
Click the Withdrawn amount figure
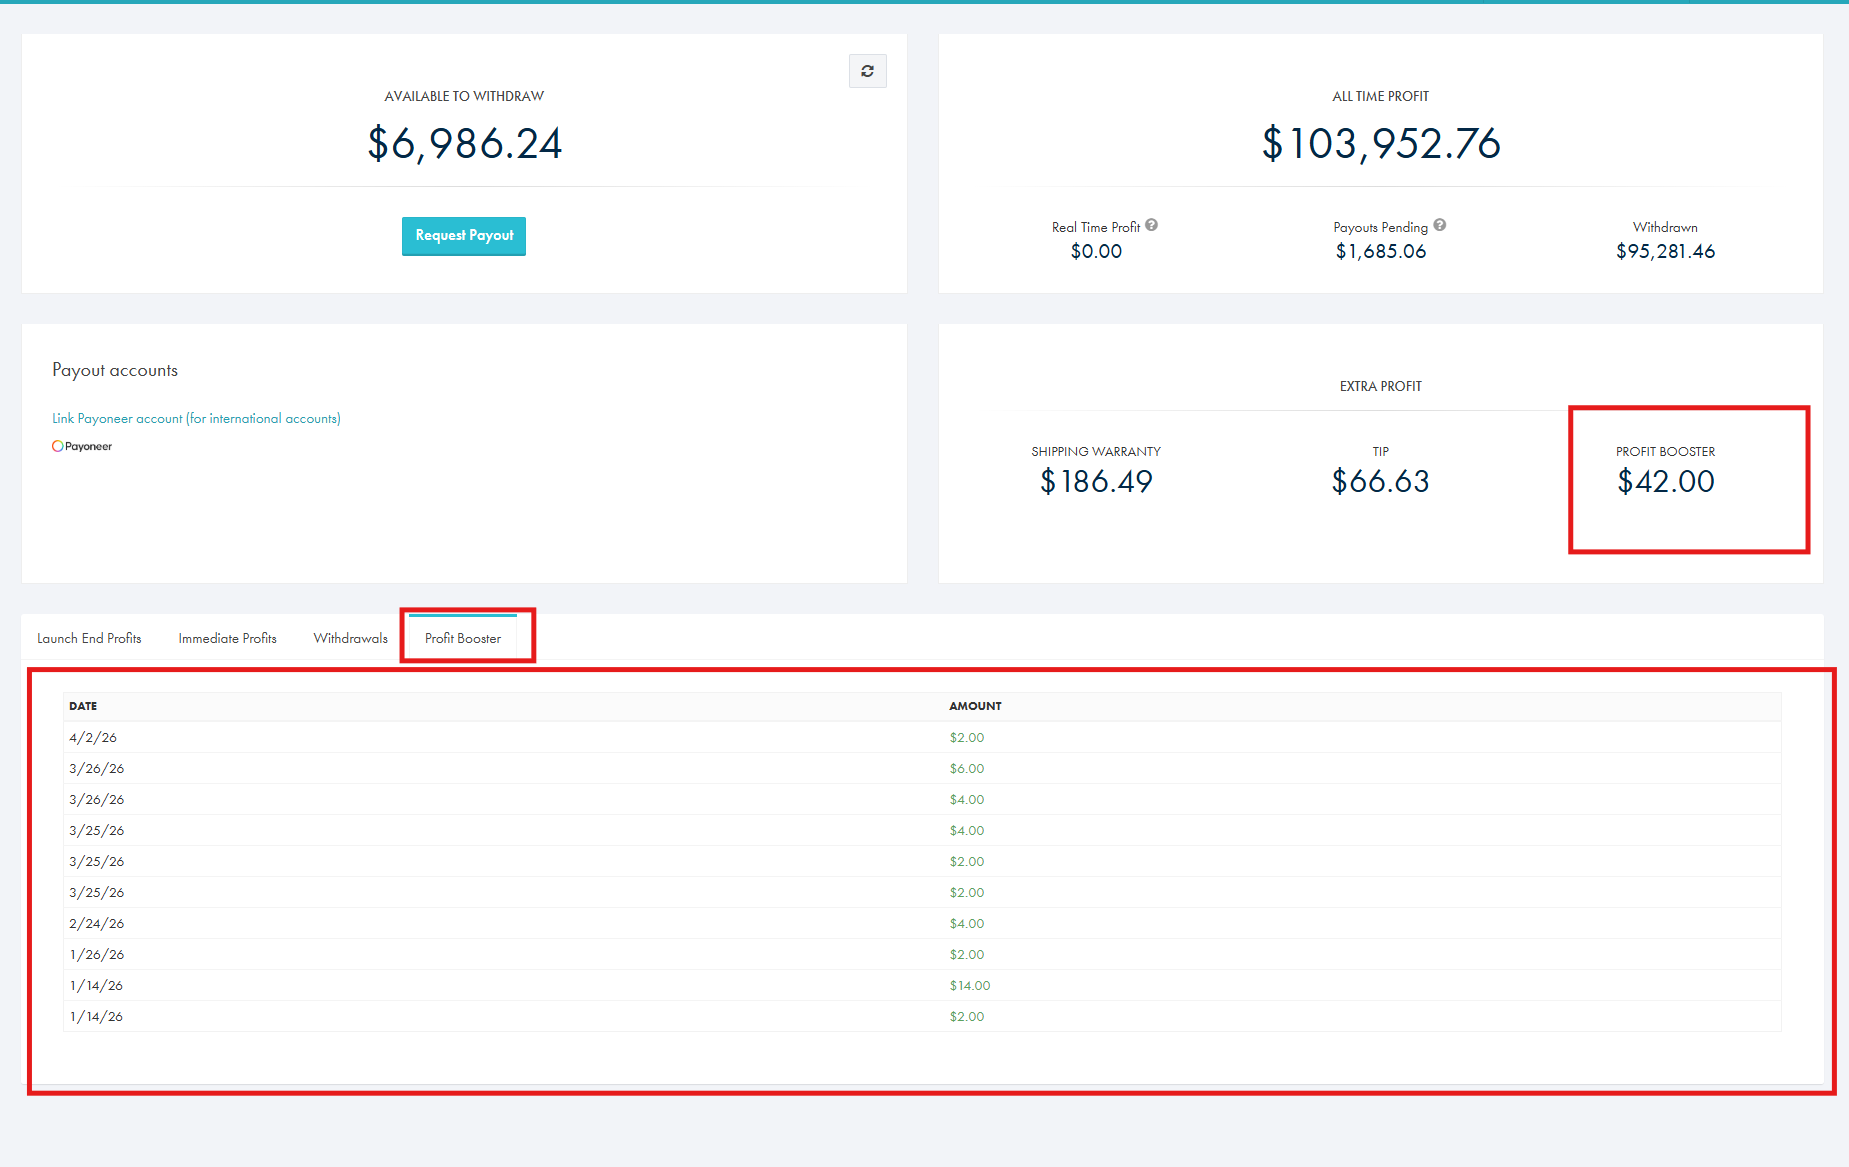(x=1664, y=251)
